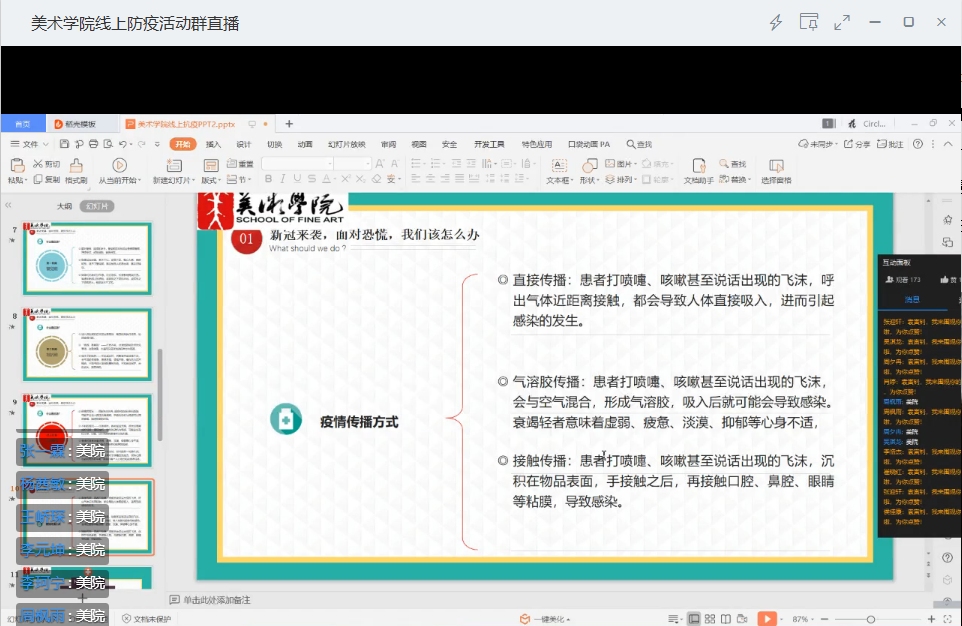Start slideshow from current slide (从当前开始)
The height and width of the screenshot is (626, 962).
tap(120, 171)
